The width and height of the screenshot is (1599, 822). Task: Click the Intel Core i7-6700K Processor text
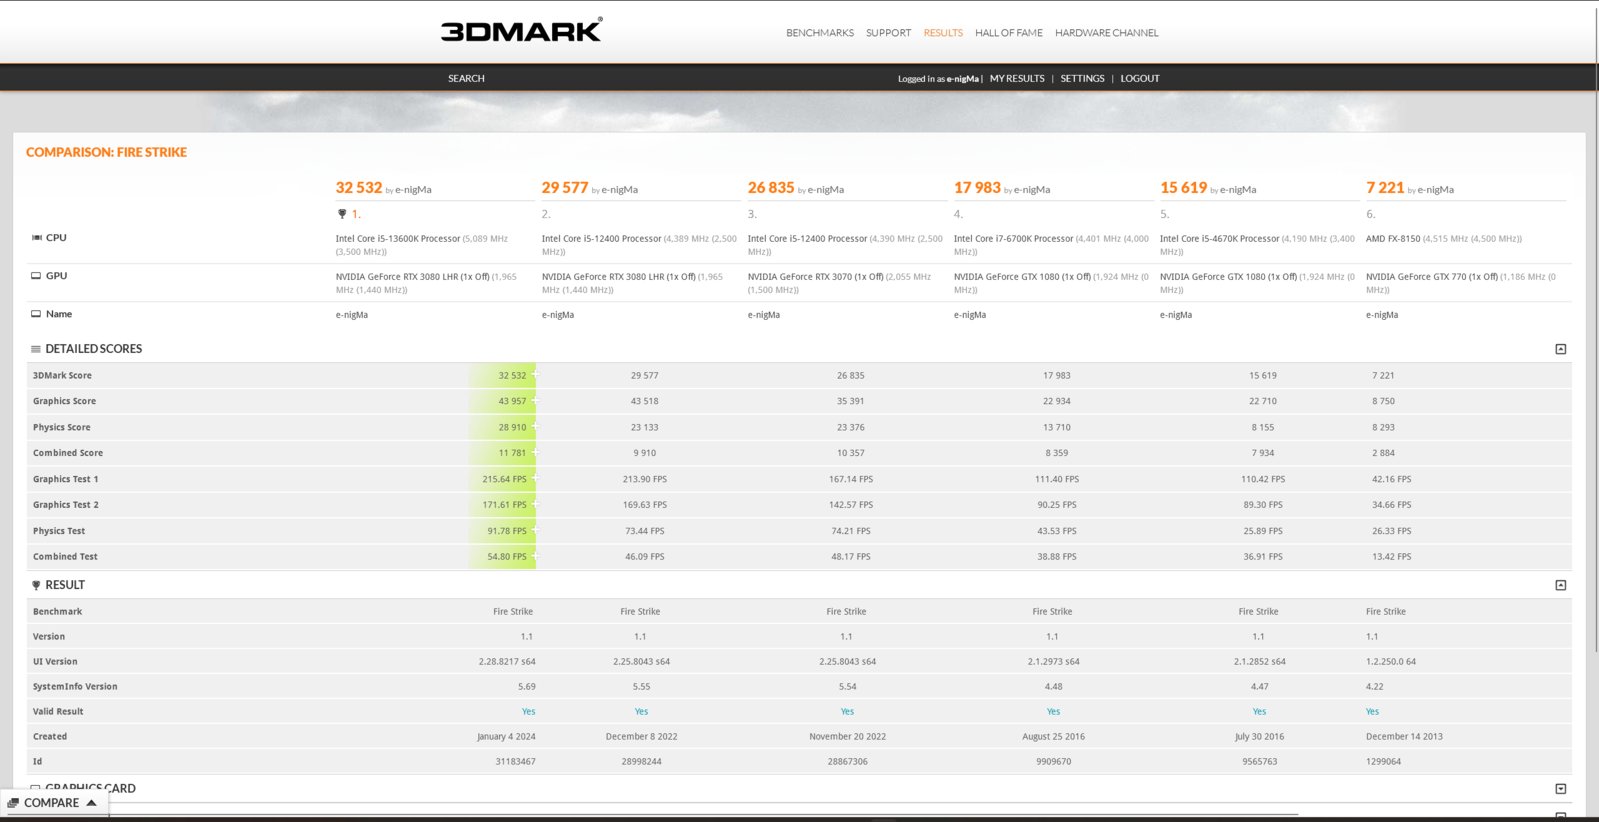(1013, 239)
